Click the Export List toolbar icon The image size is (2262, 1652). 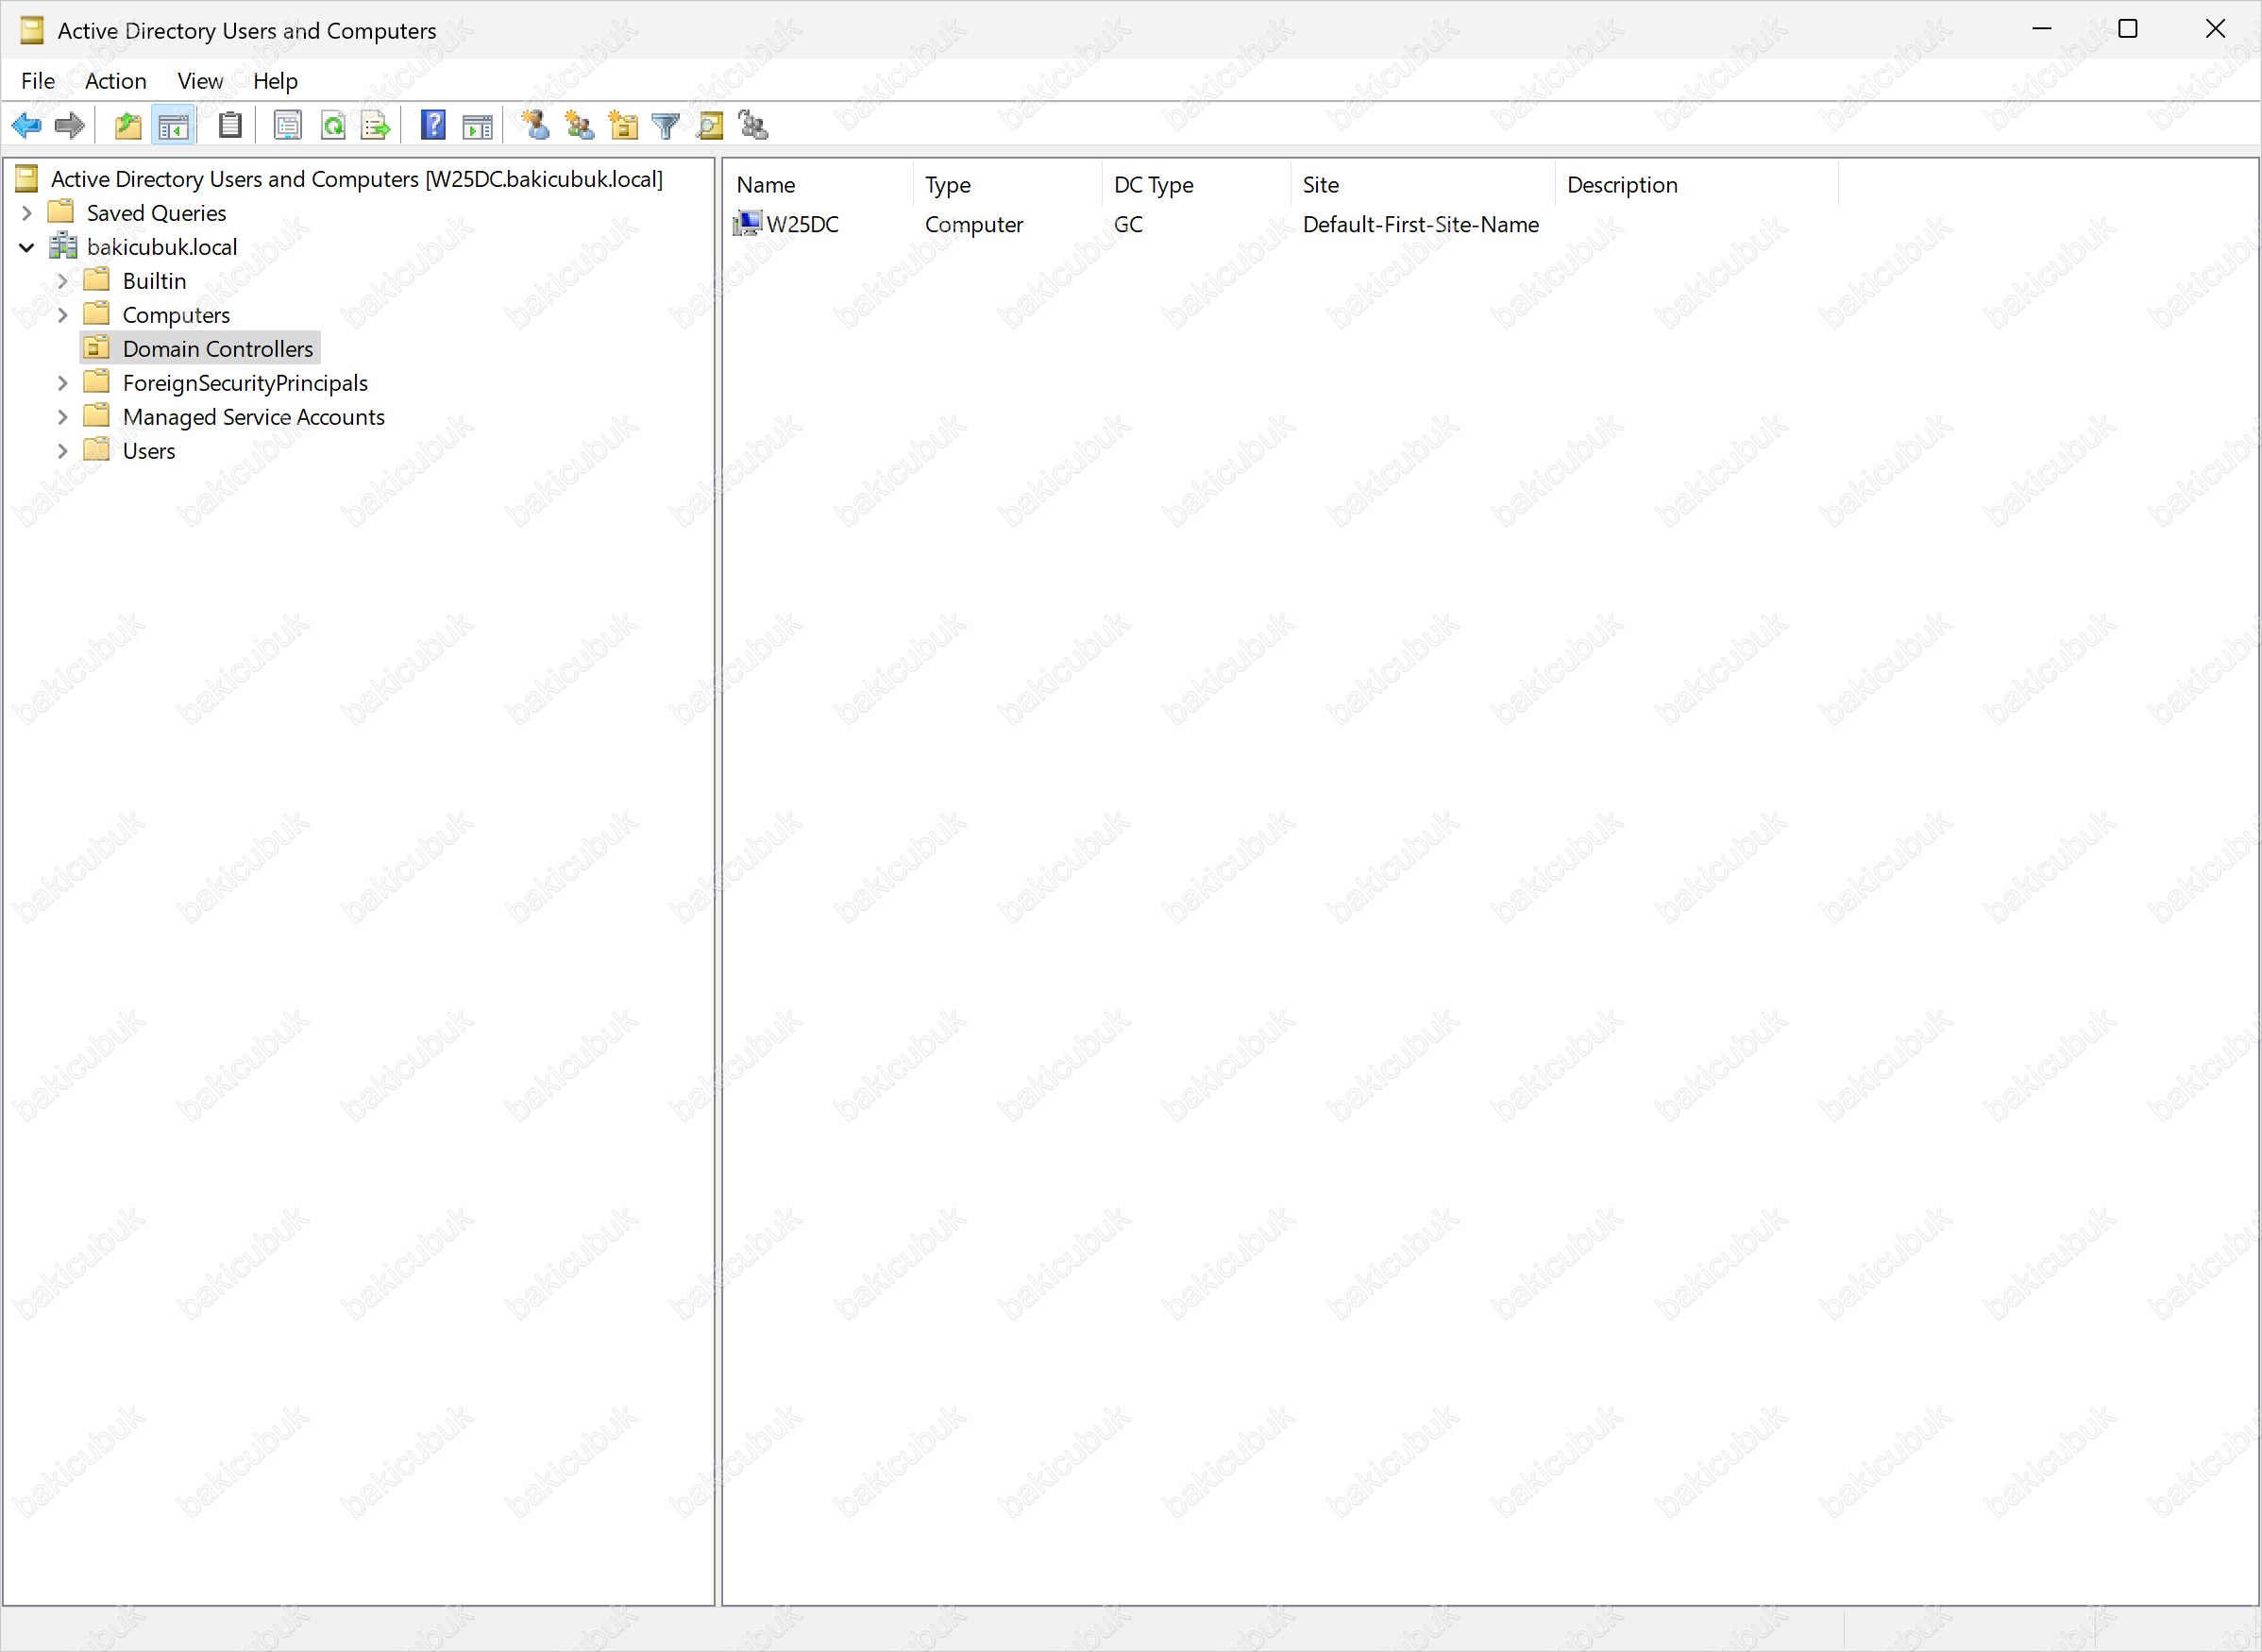[x=376, y=126]
